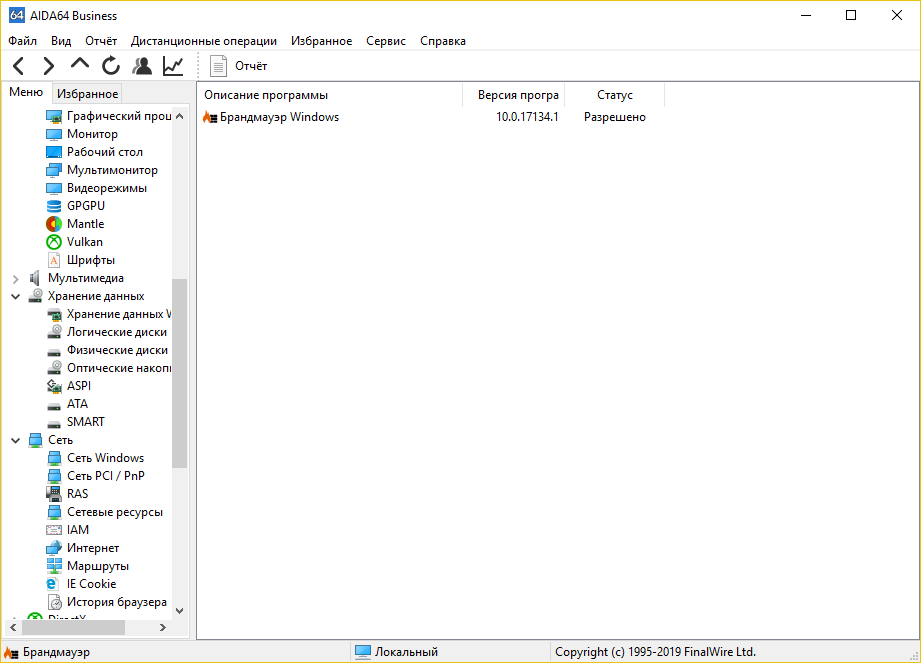Open the Сервис menu
The width and height of the screenshot is (921, 663).
(x=386, y=41)
